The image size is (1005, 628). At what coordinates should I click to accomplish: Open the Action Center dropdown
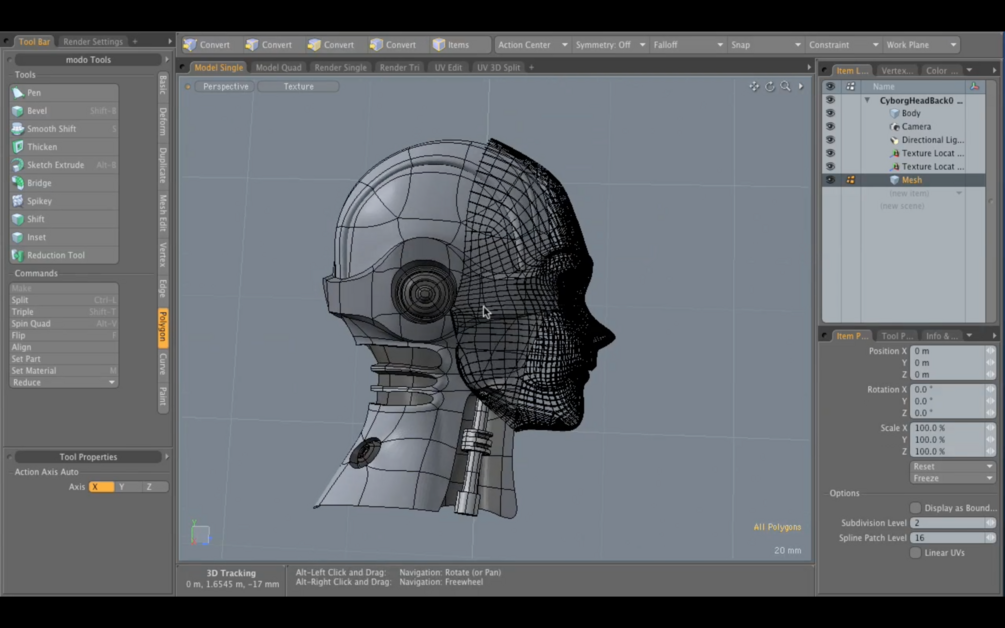[532, 45]
